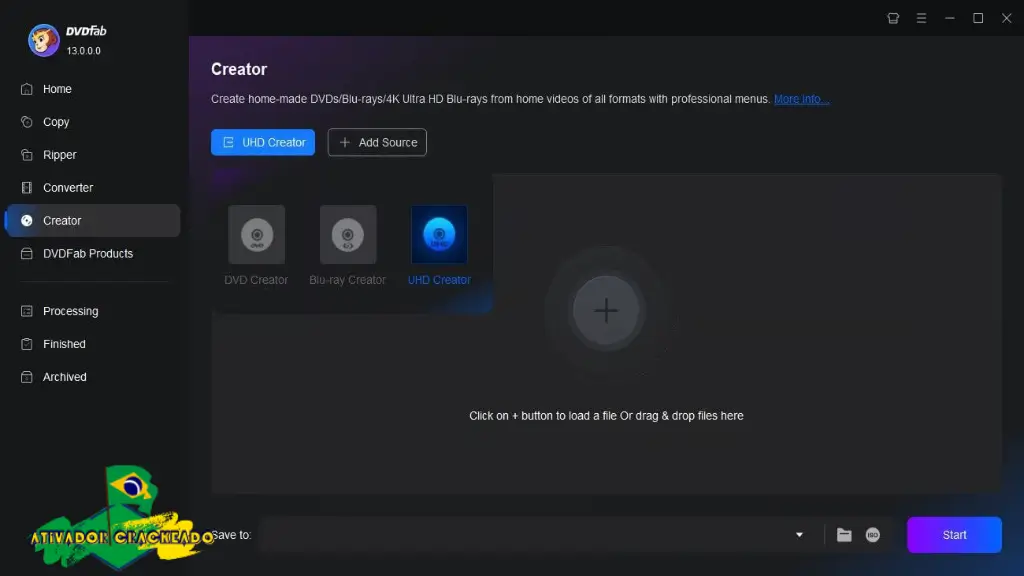Click the Copy disc icon in sidebar
The image size is (1024, 576).
coord(27,122)
